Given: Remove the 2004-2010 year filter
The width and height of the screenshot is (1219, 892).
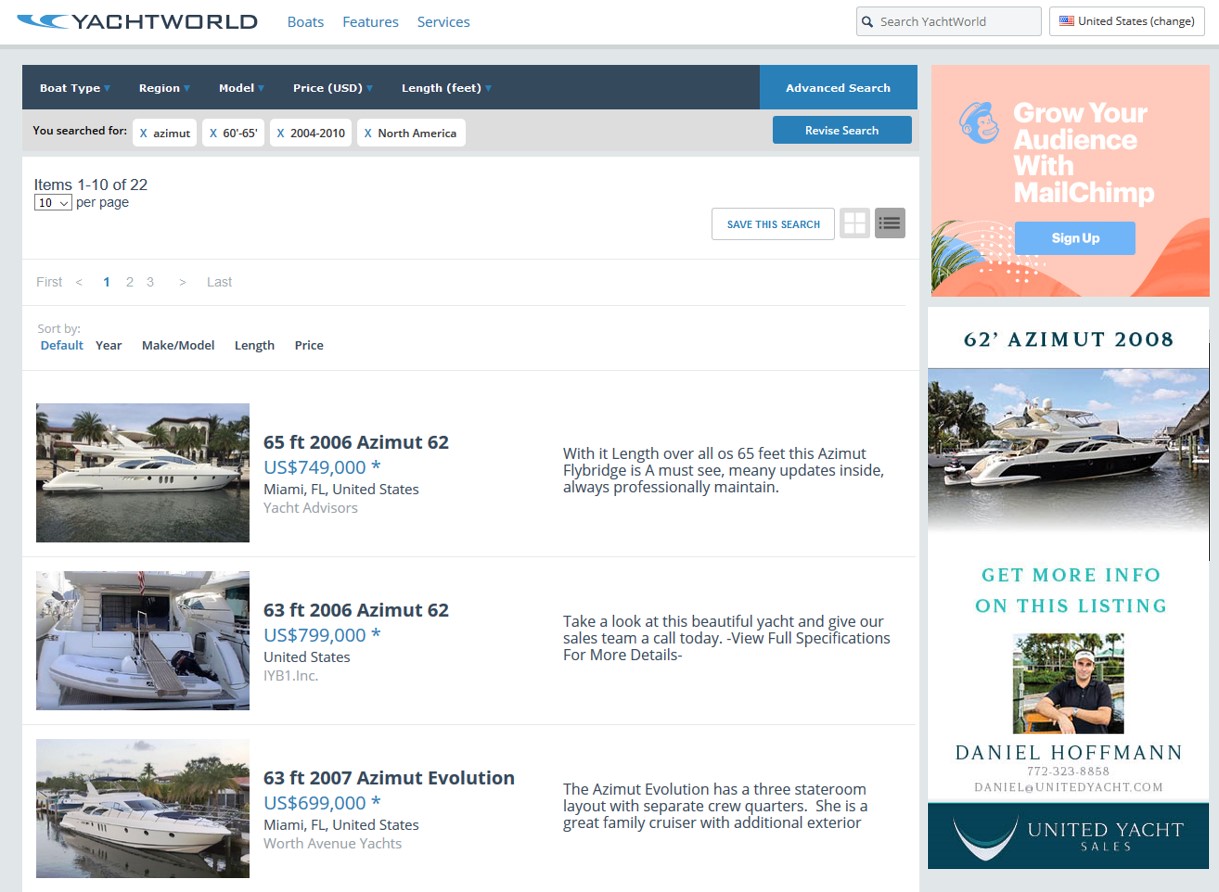Looking at the screenshot, I should [x=281, y=133].
